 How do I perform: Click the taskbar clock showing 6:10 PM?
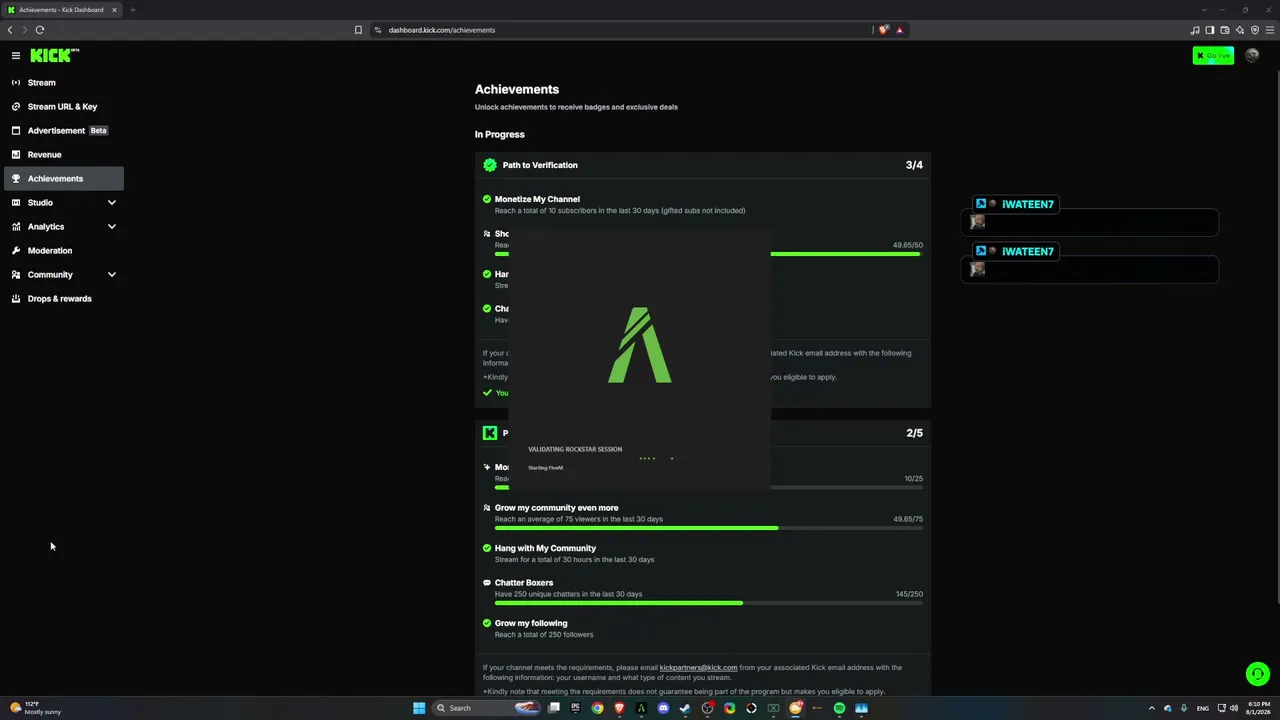pyautogui.click(x=1257, y=708)
